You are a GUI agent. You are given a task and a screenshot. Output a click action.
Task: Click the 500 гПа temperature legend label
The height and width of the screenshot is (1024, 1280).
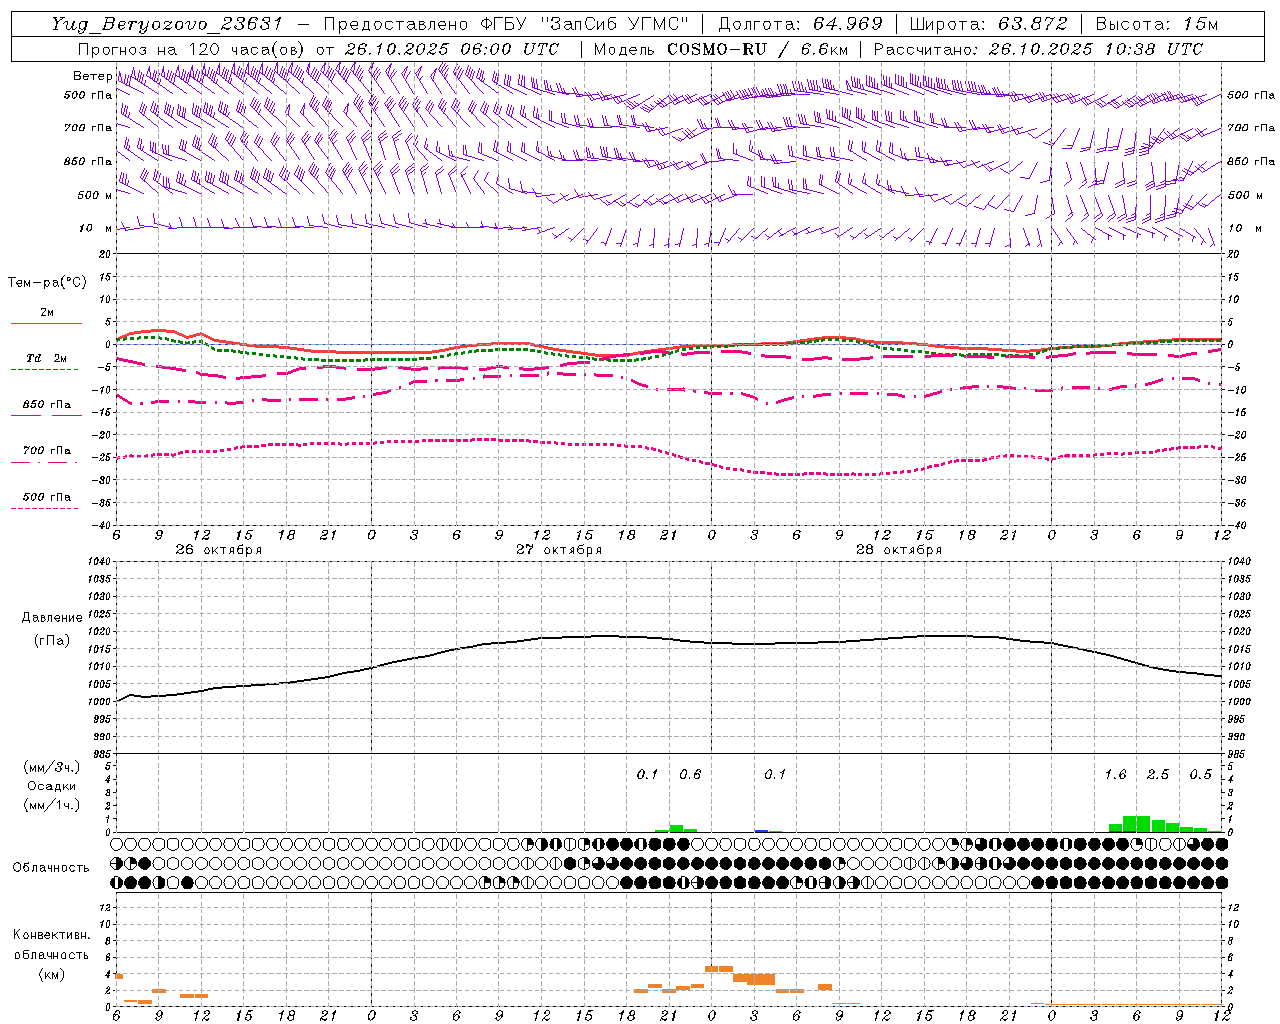[x=47, y=496]
